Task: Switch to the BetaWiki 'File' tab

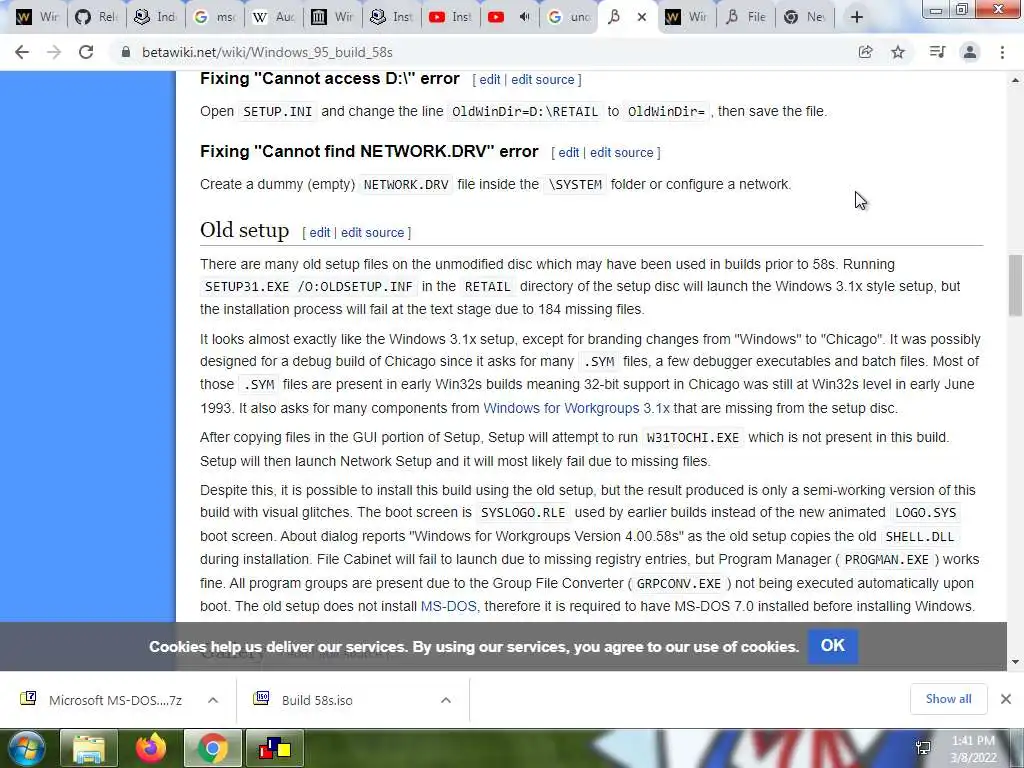Action: coord(746,17)
